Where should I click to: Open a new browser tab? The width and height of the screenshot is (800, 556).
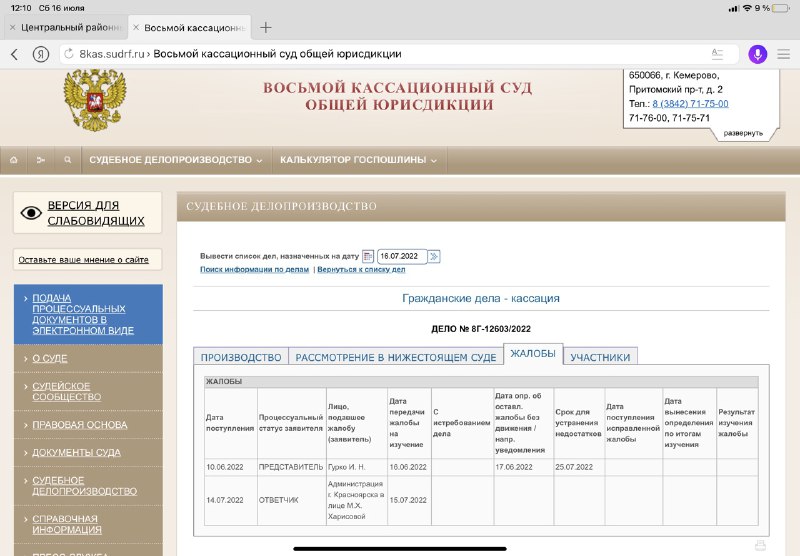(266, 28)
